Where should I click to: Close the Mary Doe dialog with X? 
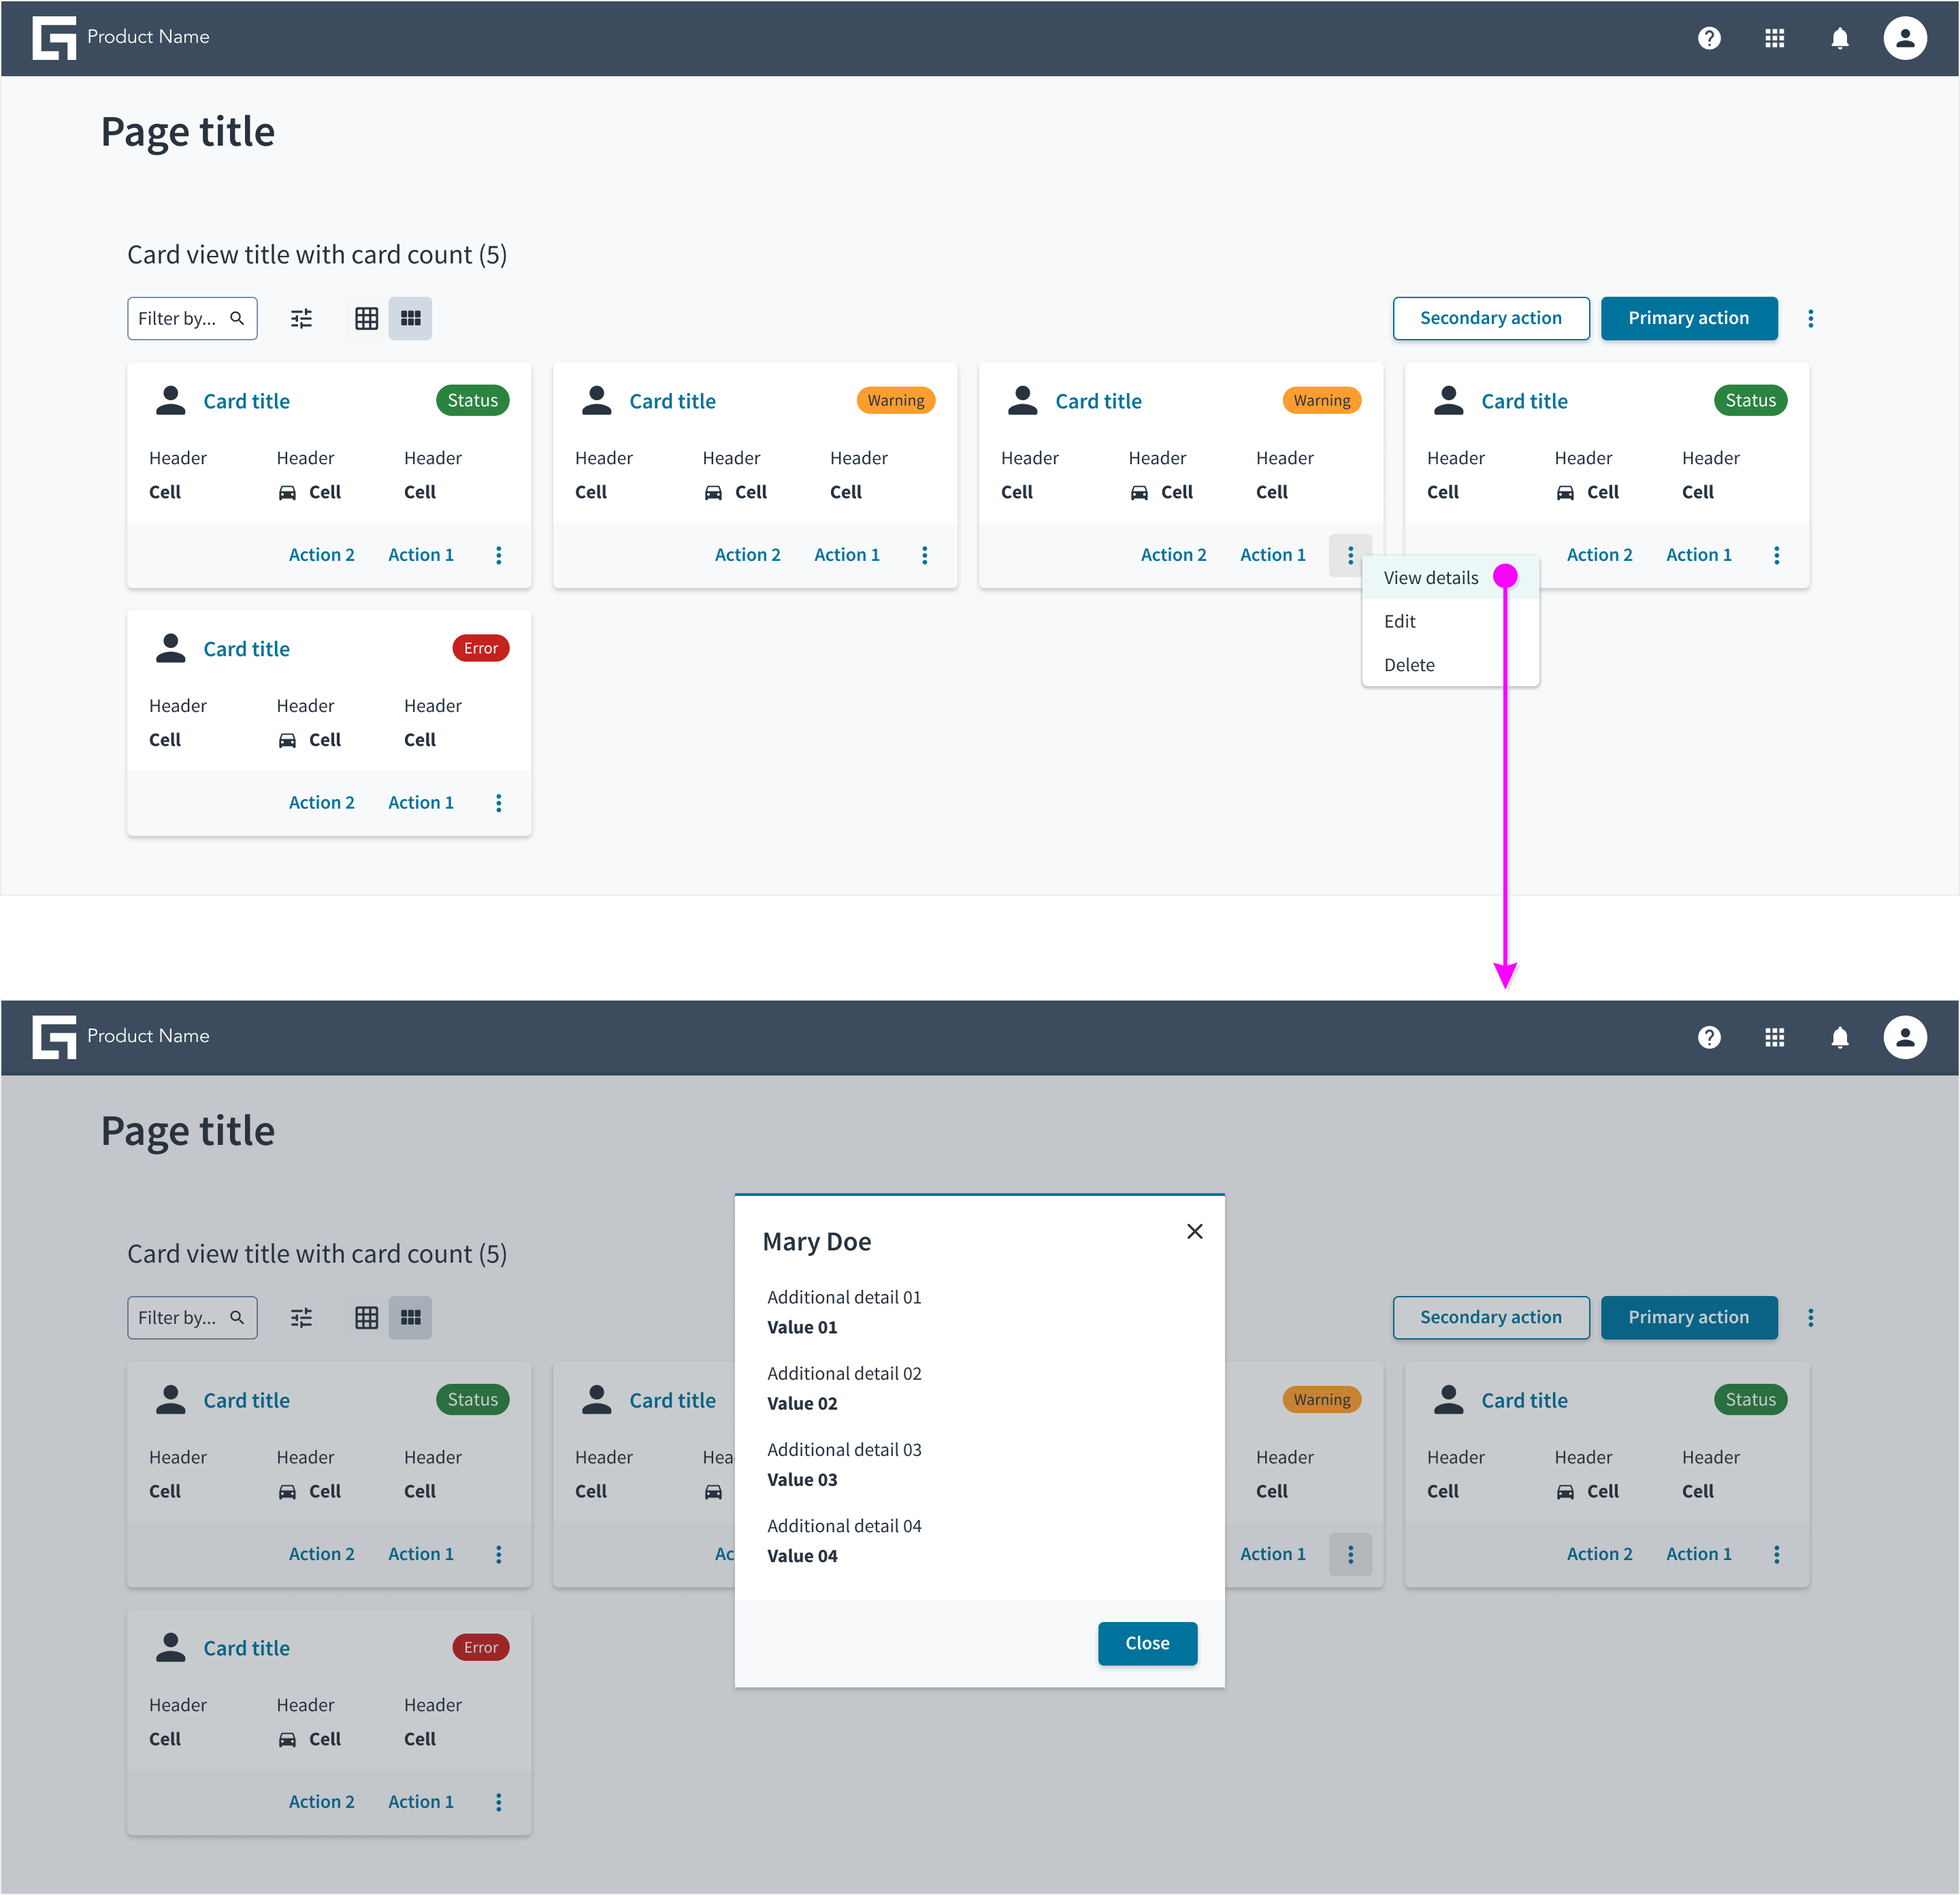point(1194,1231)
